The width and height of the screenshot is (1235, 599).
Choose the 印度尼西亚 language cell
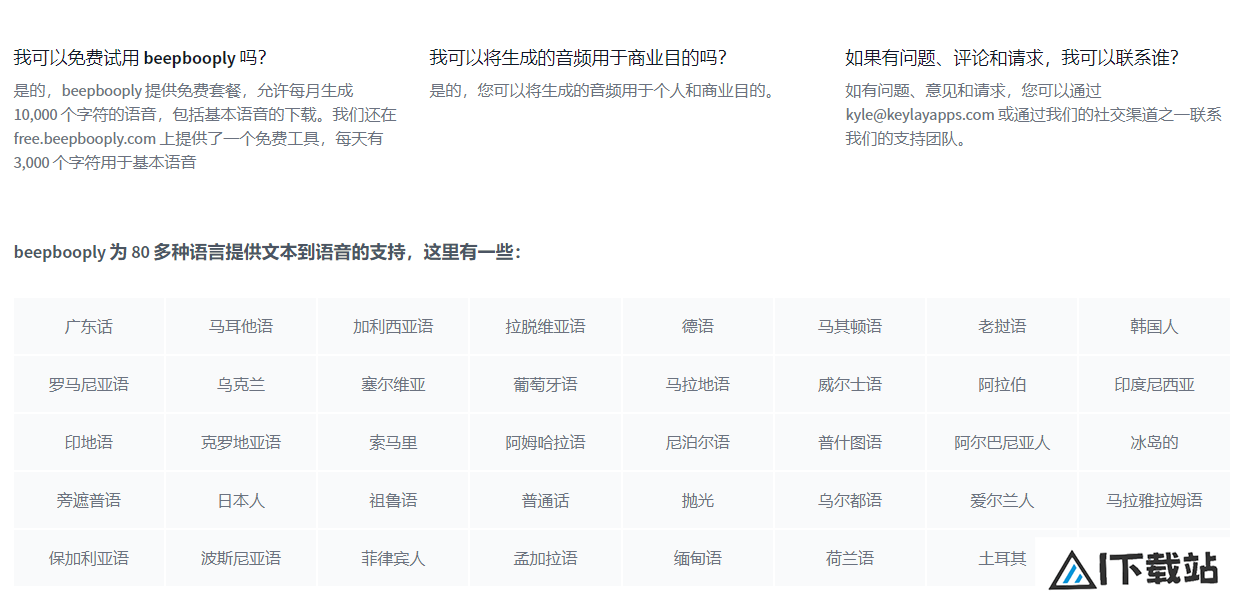click(x=1154, y=384)
